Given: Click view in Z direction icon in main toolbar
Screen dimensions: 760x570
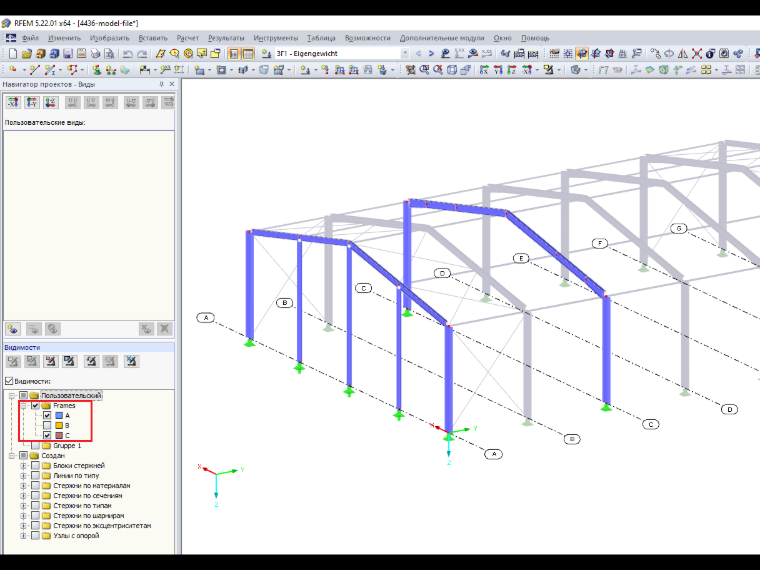Looking at the screenshot, I should tap(512, 70).
